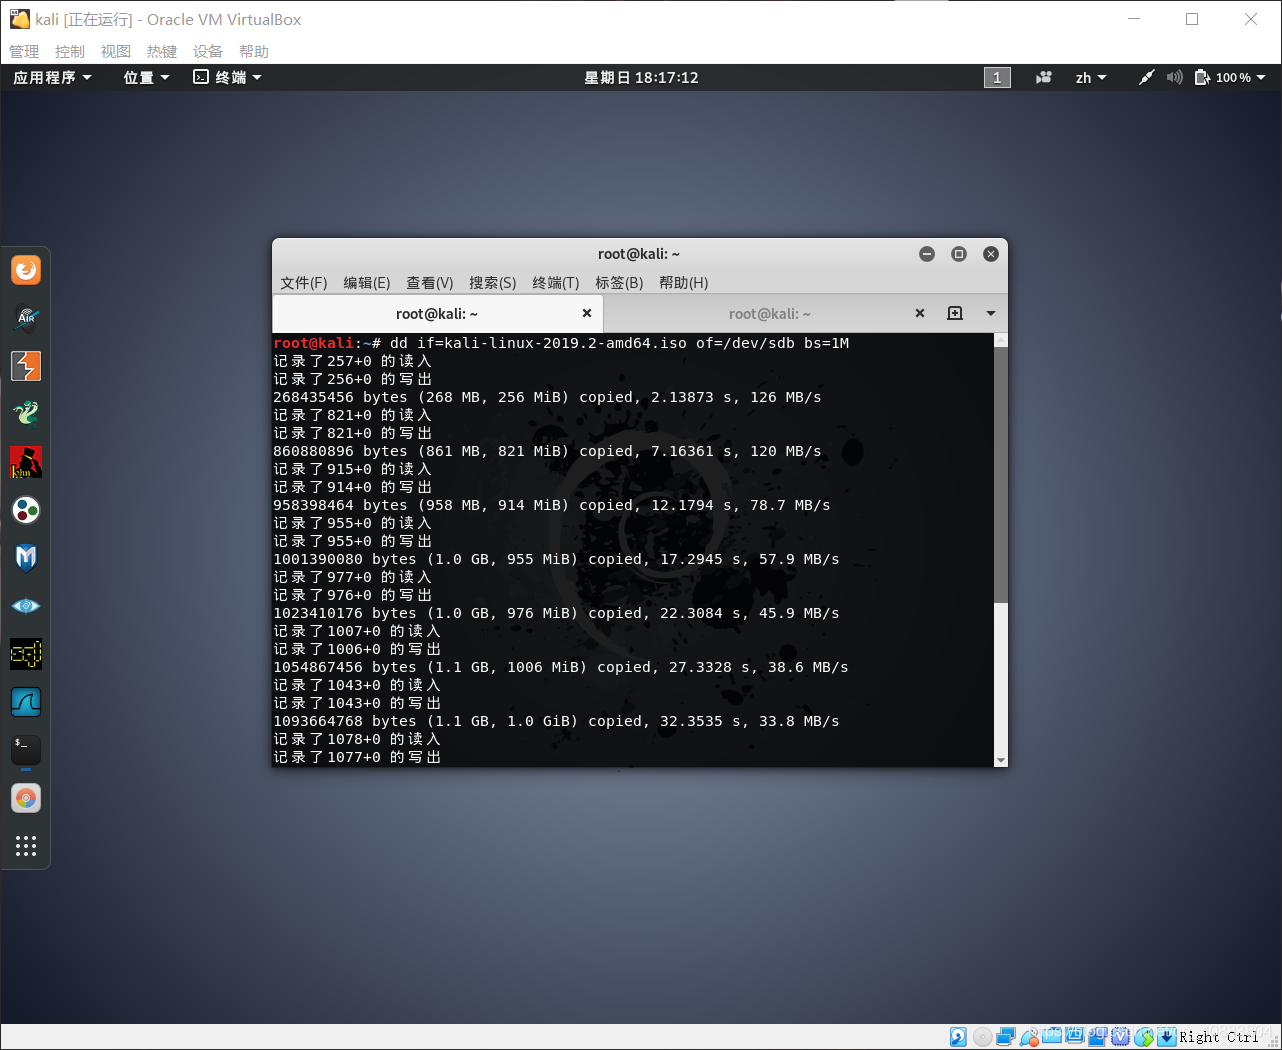Screen dimensions: 1282x1050
Task: Open VirtualBox 管理 menu
Action: [24, 51]
